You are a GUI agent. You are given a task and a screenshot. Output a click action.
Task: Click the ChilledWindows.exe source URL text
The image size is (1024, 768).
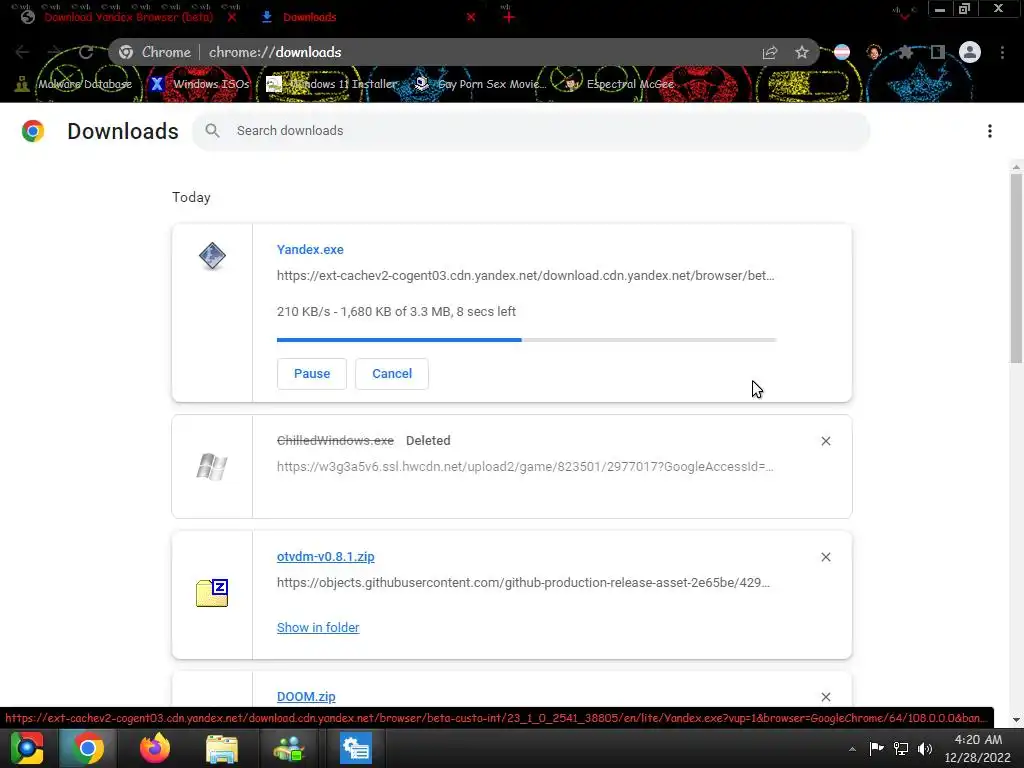tap(525, 466)
